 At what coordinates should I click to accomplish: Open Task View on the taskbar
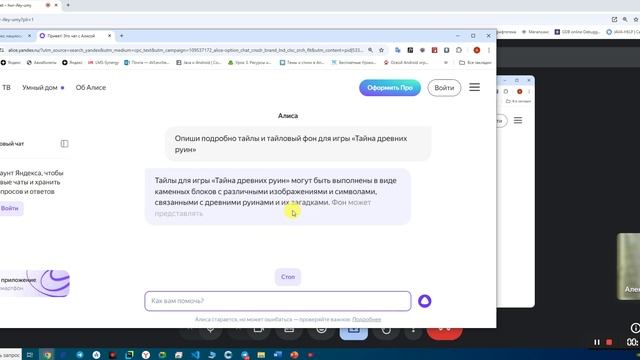29,355
